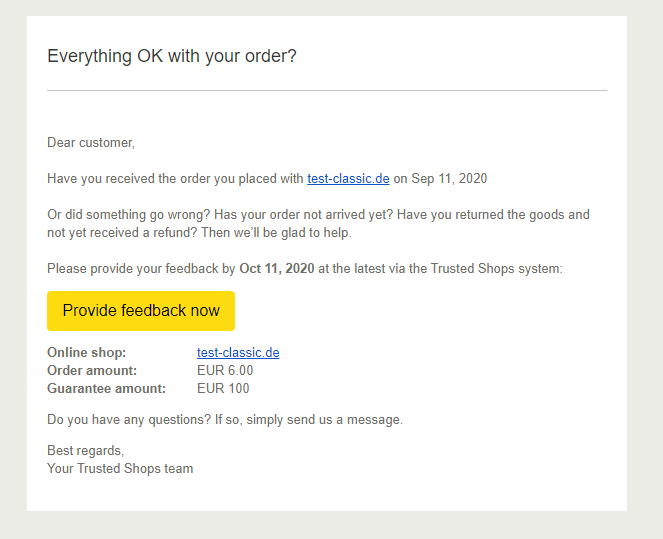
Task: Click the Online shop label
Action: point(87,353)
